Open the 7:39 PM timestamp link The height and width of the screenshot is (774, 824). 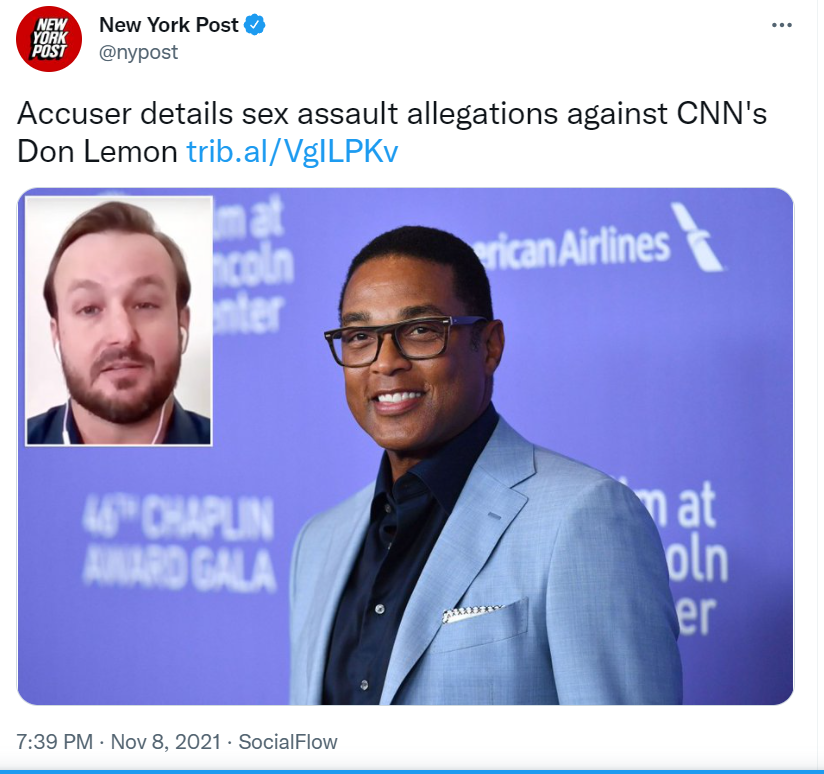(55, 742)
